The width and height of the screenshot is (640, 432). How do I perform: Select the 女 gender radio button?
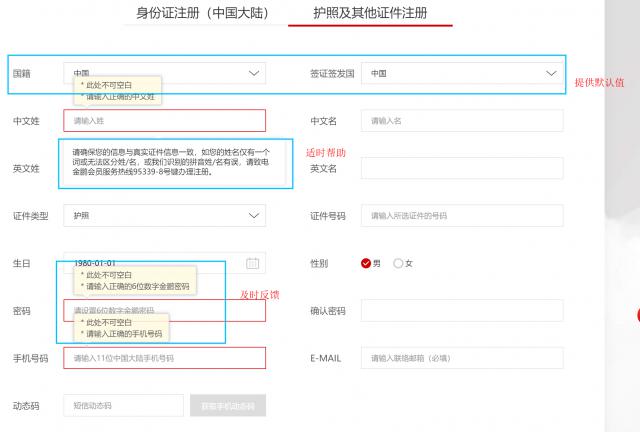[398, 263]
